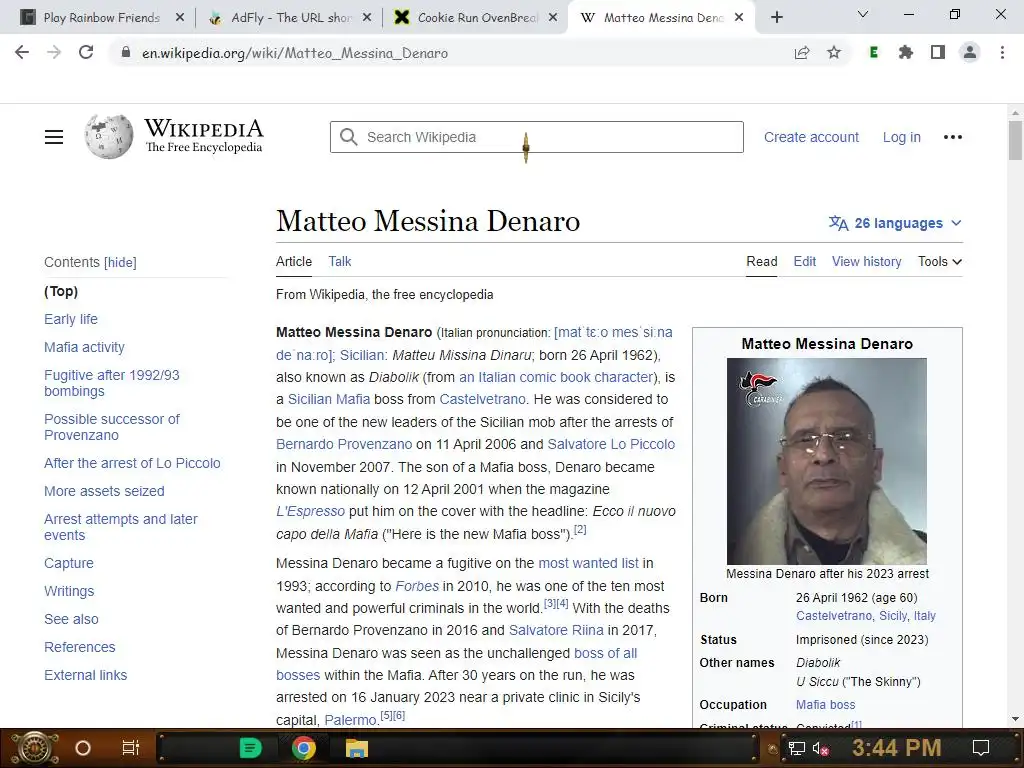Open a new browser tab with plus
The image size is (1024, 768).
pyautogui.click(x=776, y=18)
